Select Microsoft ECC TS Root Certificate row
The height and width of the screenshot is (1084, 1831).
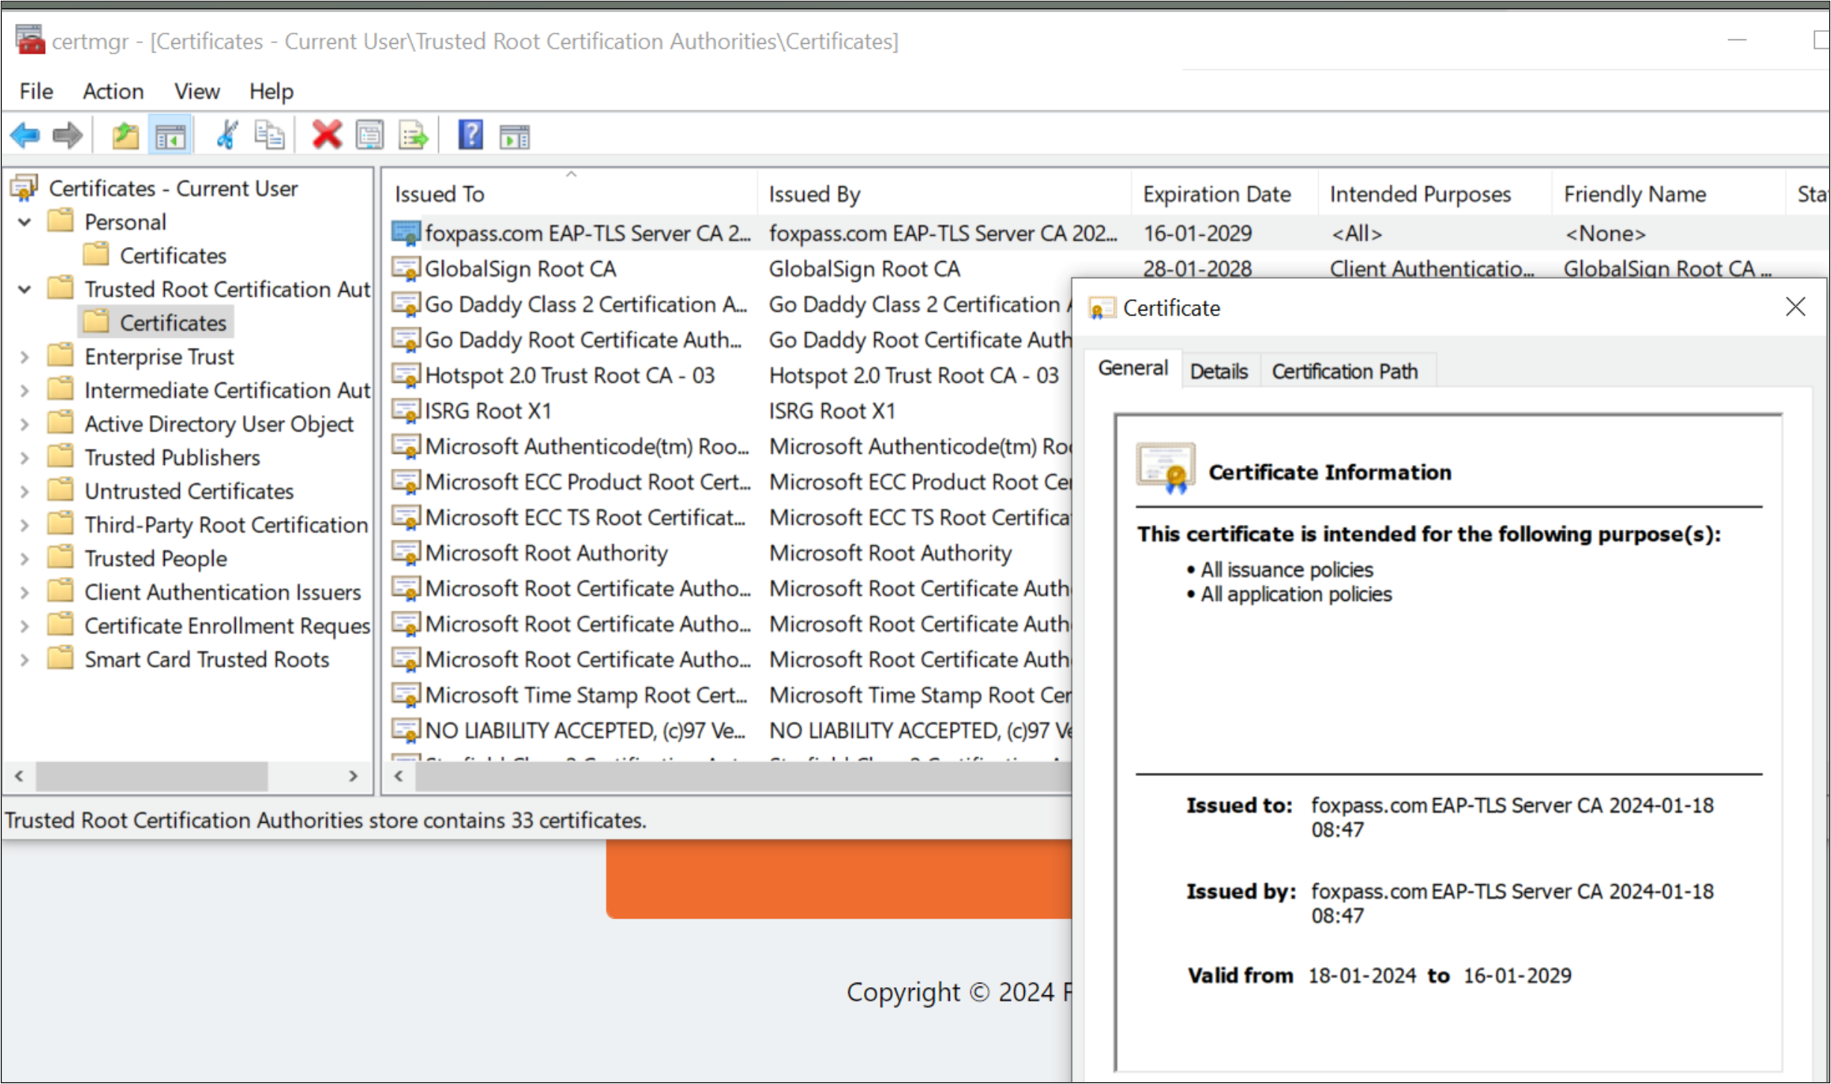pyautogui.click(x=730, y=517)
